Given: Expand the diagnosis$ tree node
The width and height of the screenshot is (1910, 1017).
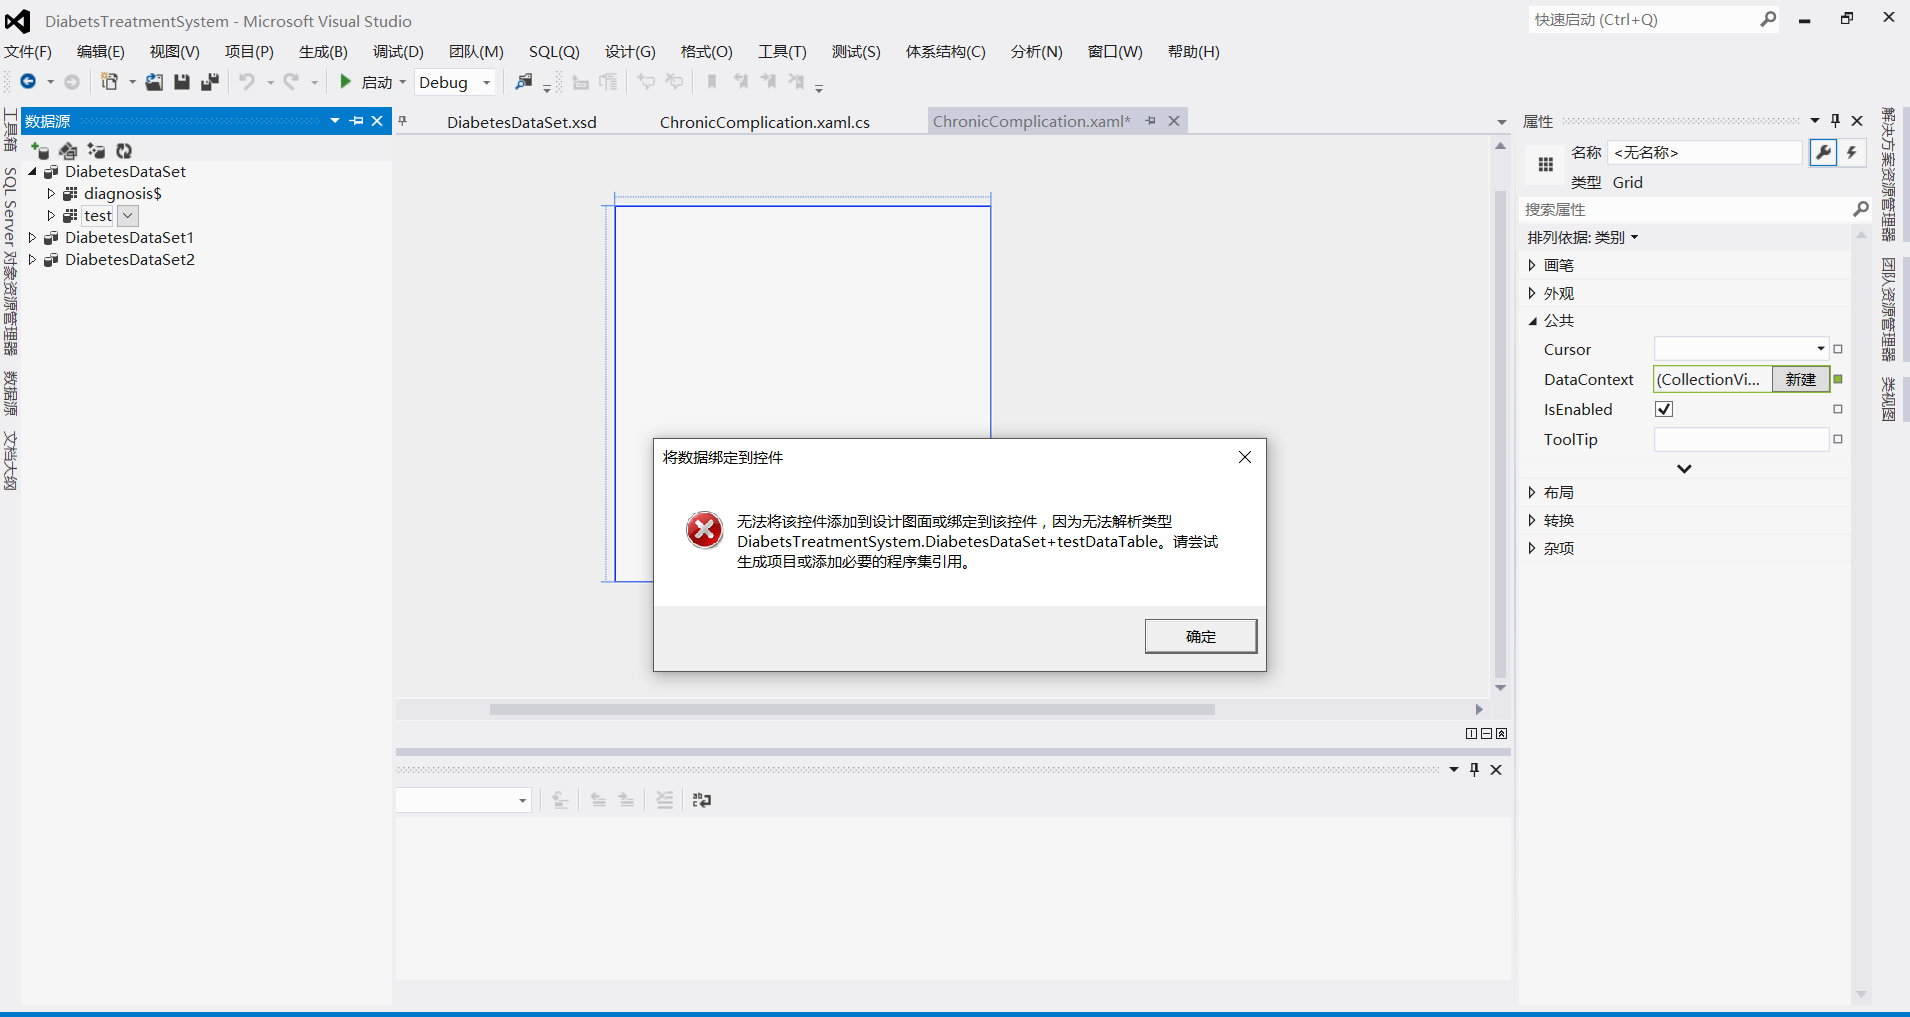Looking at the screenshot, I should click(x=51, y=193).
